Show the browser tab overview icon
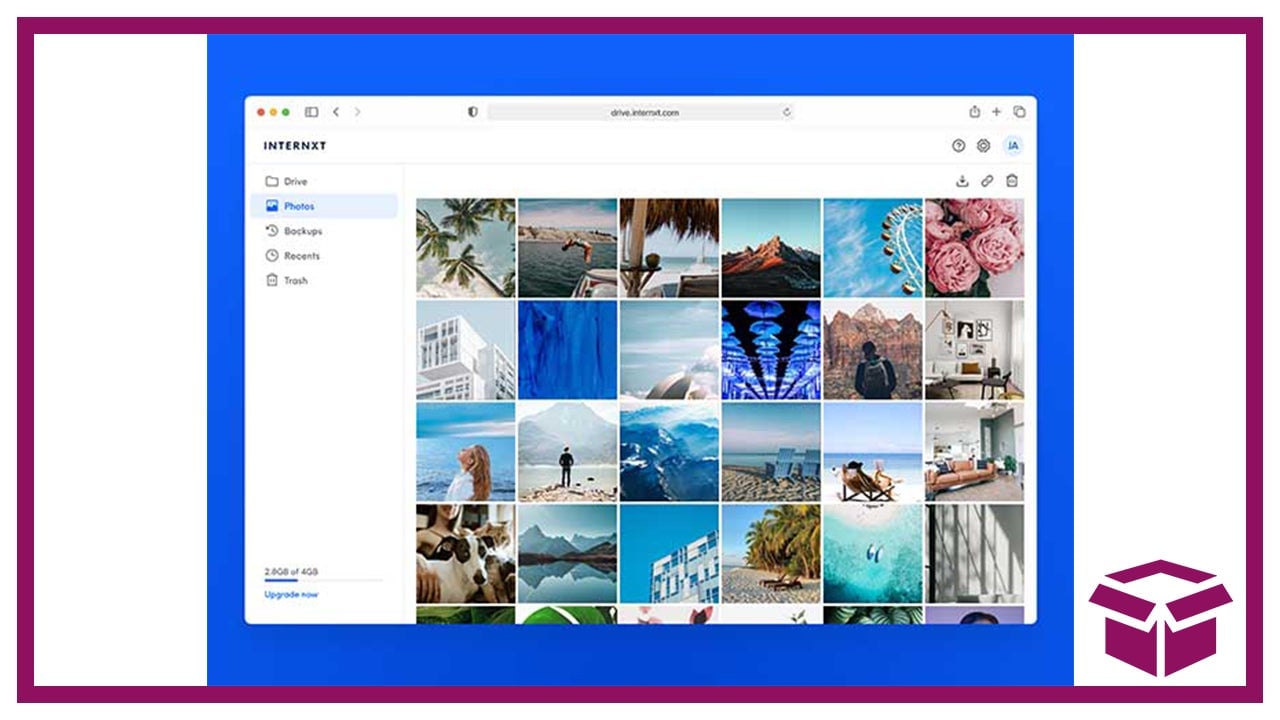Screen dimensions: 1280x720 pos(1019,112)
